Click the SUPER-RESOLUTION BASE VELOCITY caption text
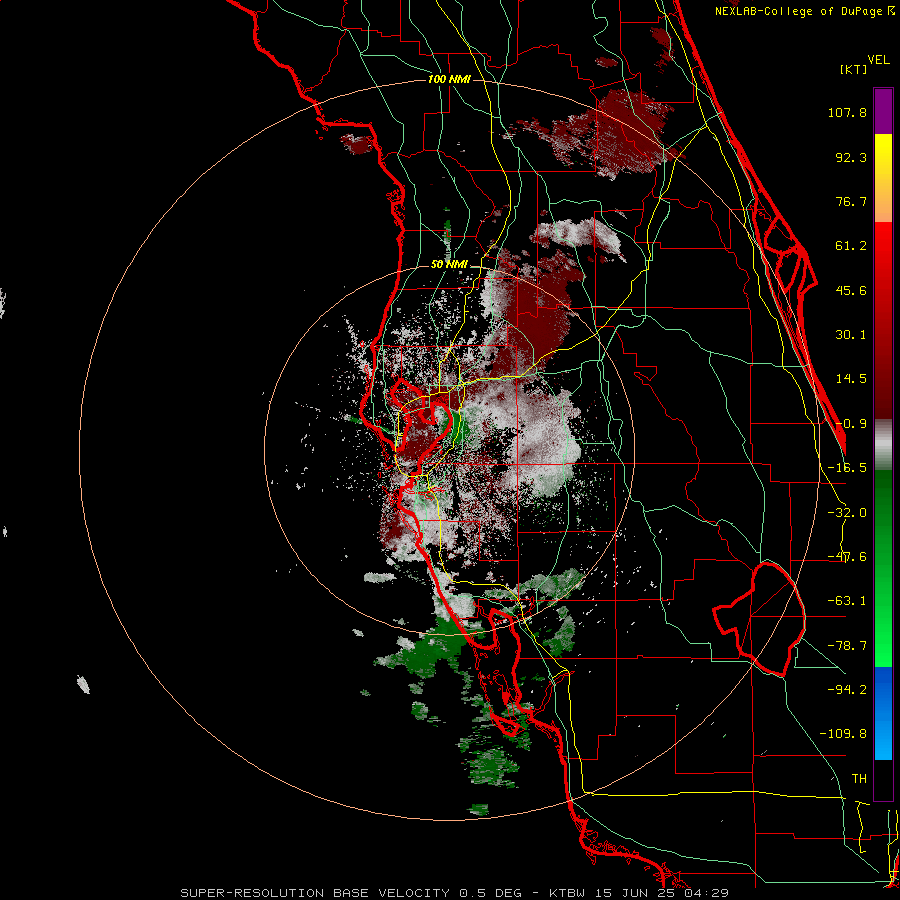This screenshot has width=900, height=900. pos(317,893)
